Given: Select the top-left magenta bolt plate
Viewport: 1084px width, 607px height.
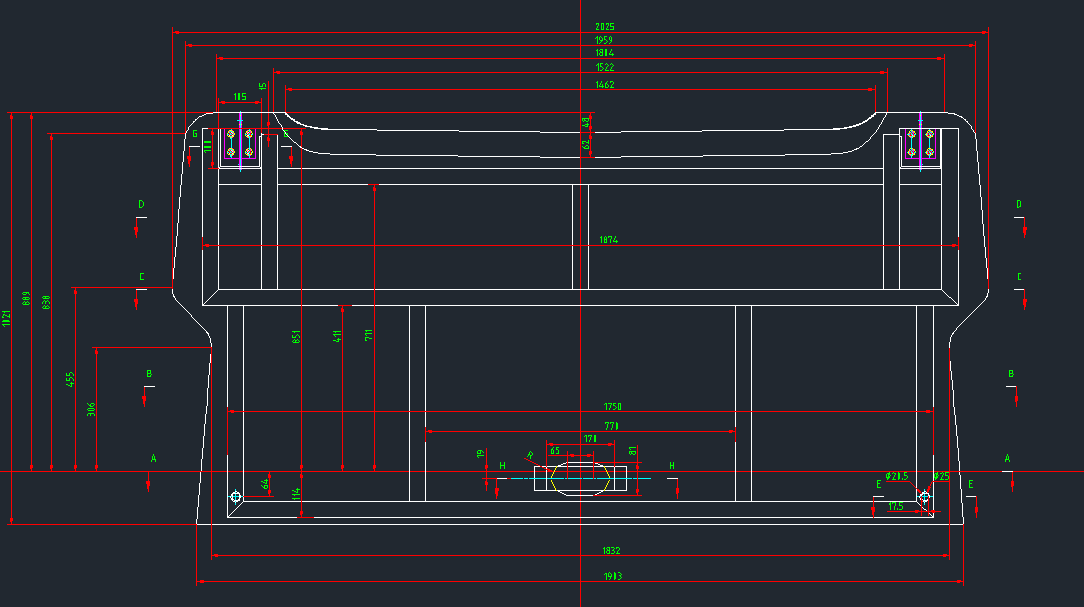Looking at the screenshot, I should 240,145.
